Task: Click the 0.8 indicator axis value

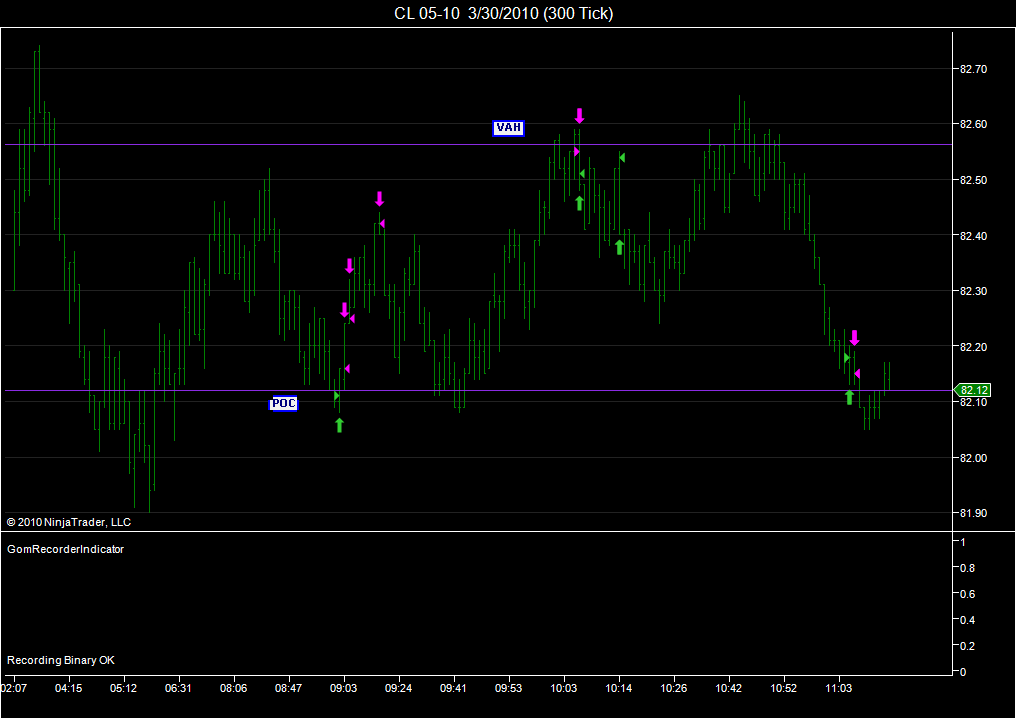Action: click(x=968, y=568)
